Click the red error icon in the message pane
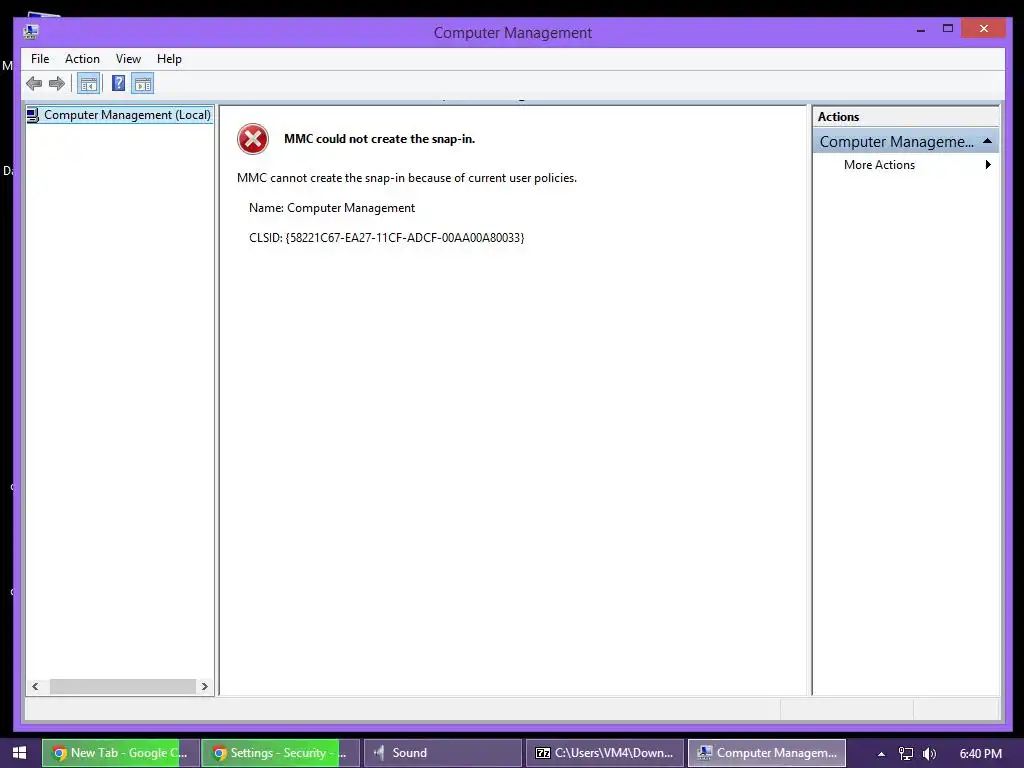This screenshot has width=1024, height=768. click(253, 139)
